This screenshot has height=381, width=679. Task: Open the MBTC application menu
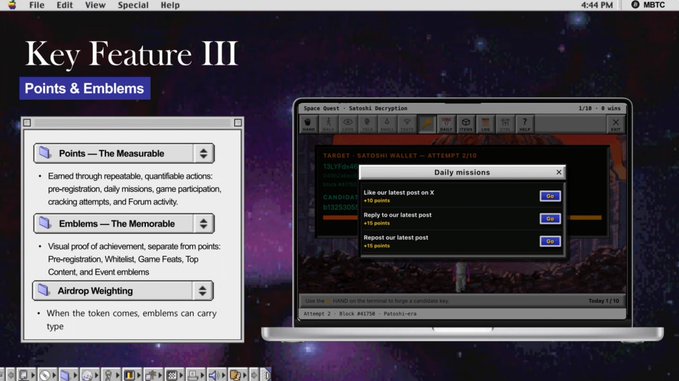point(648,5)
